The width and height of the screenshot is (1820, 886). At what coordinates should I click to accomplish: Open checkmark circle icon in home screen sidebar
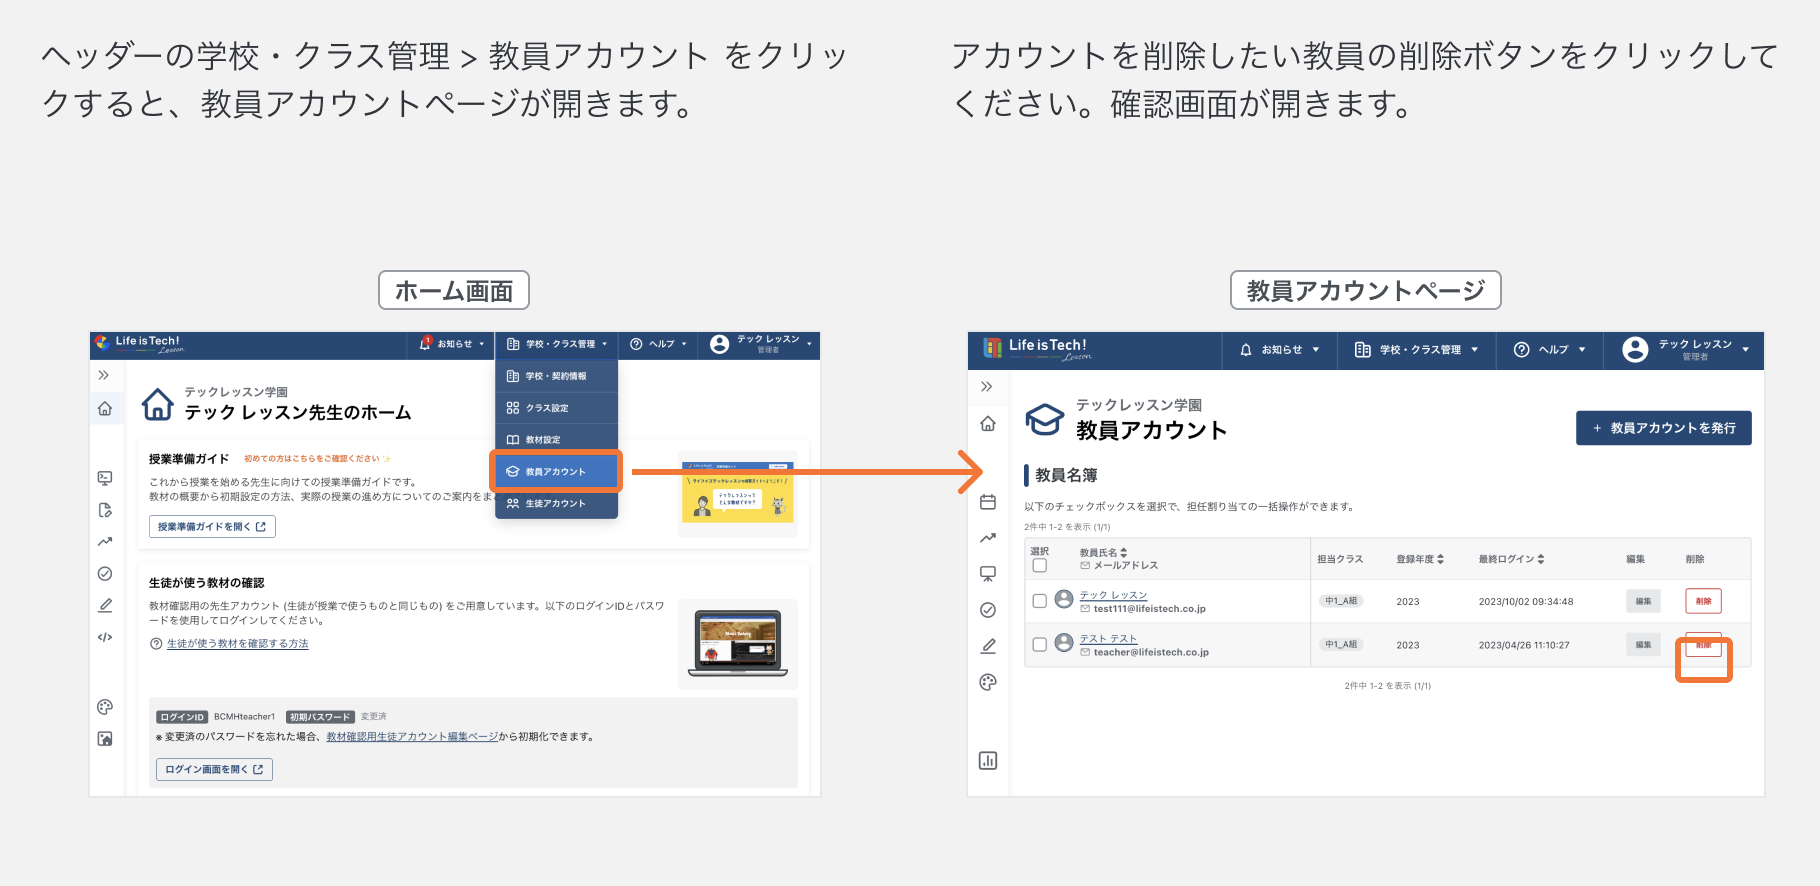(105, 574)
